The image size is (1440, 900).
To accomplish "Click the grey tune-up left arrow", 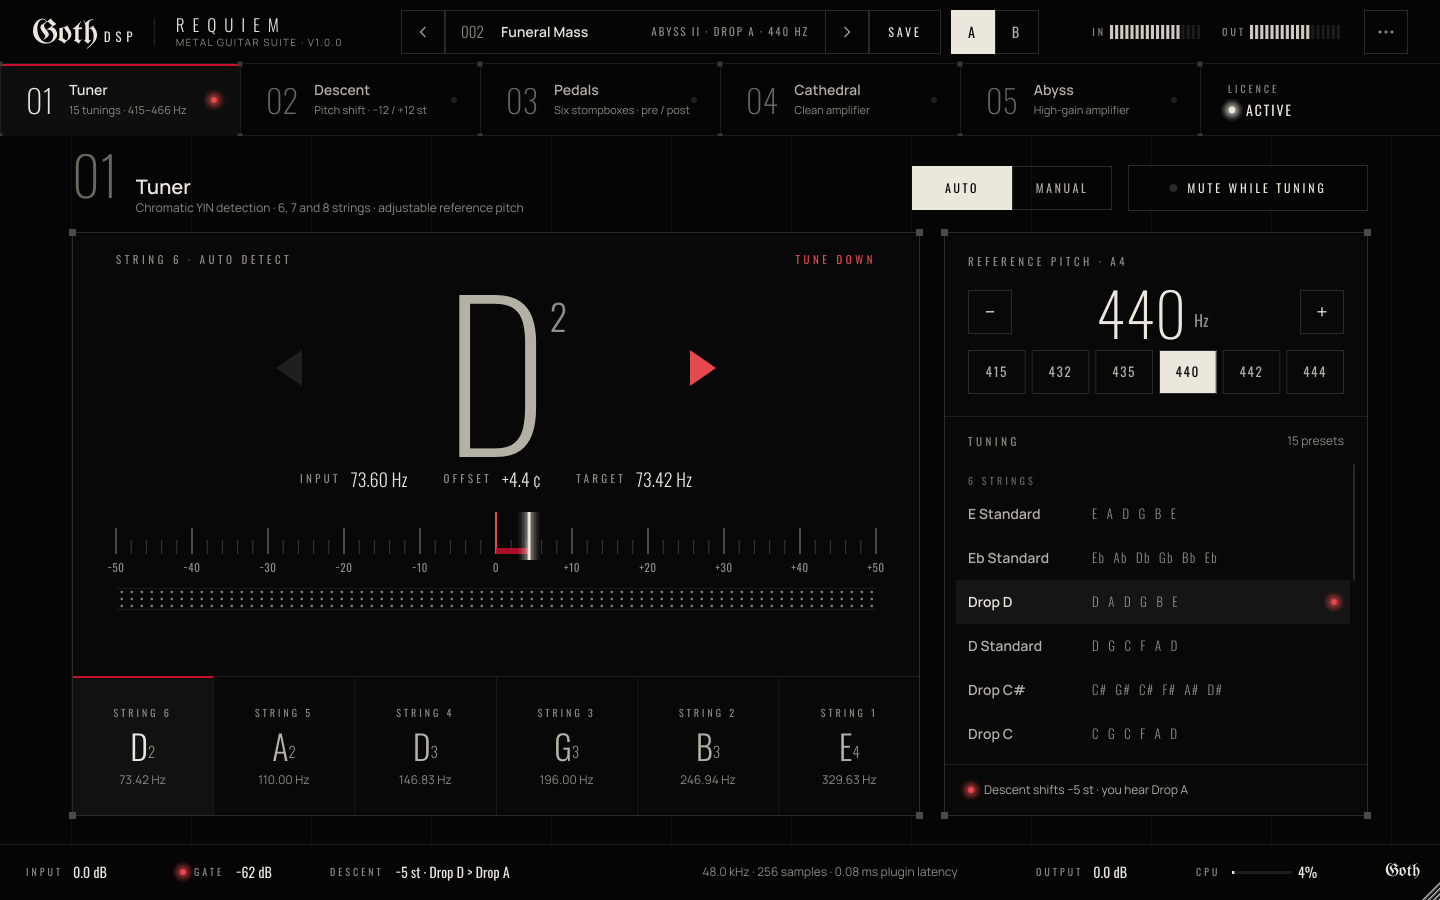I will click(x=290, y=368).
